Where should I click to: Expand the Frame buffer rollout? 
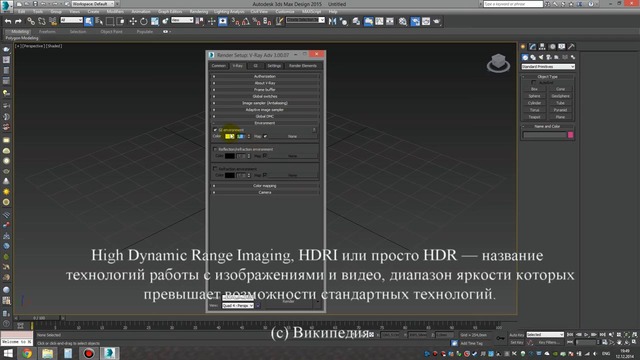click(x=265, y=90)
